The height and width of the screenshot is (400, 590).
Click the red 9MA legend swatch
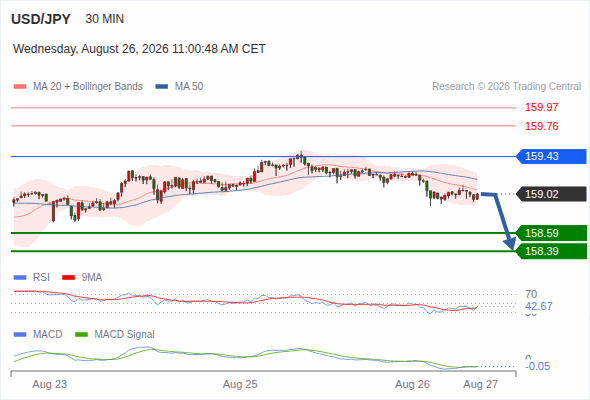(68, 278)
